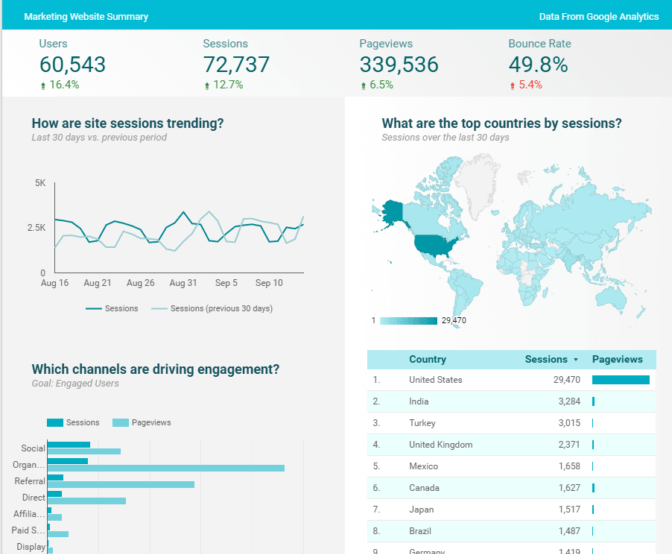
Task: Click the How are site sessions trending heading
Action: 128,123
